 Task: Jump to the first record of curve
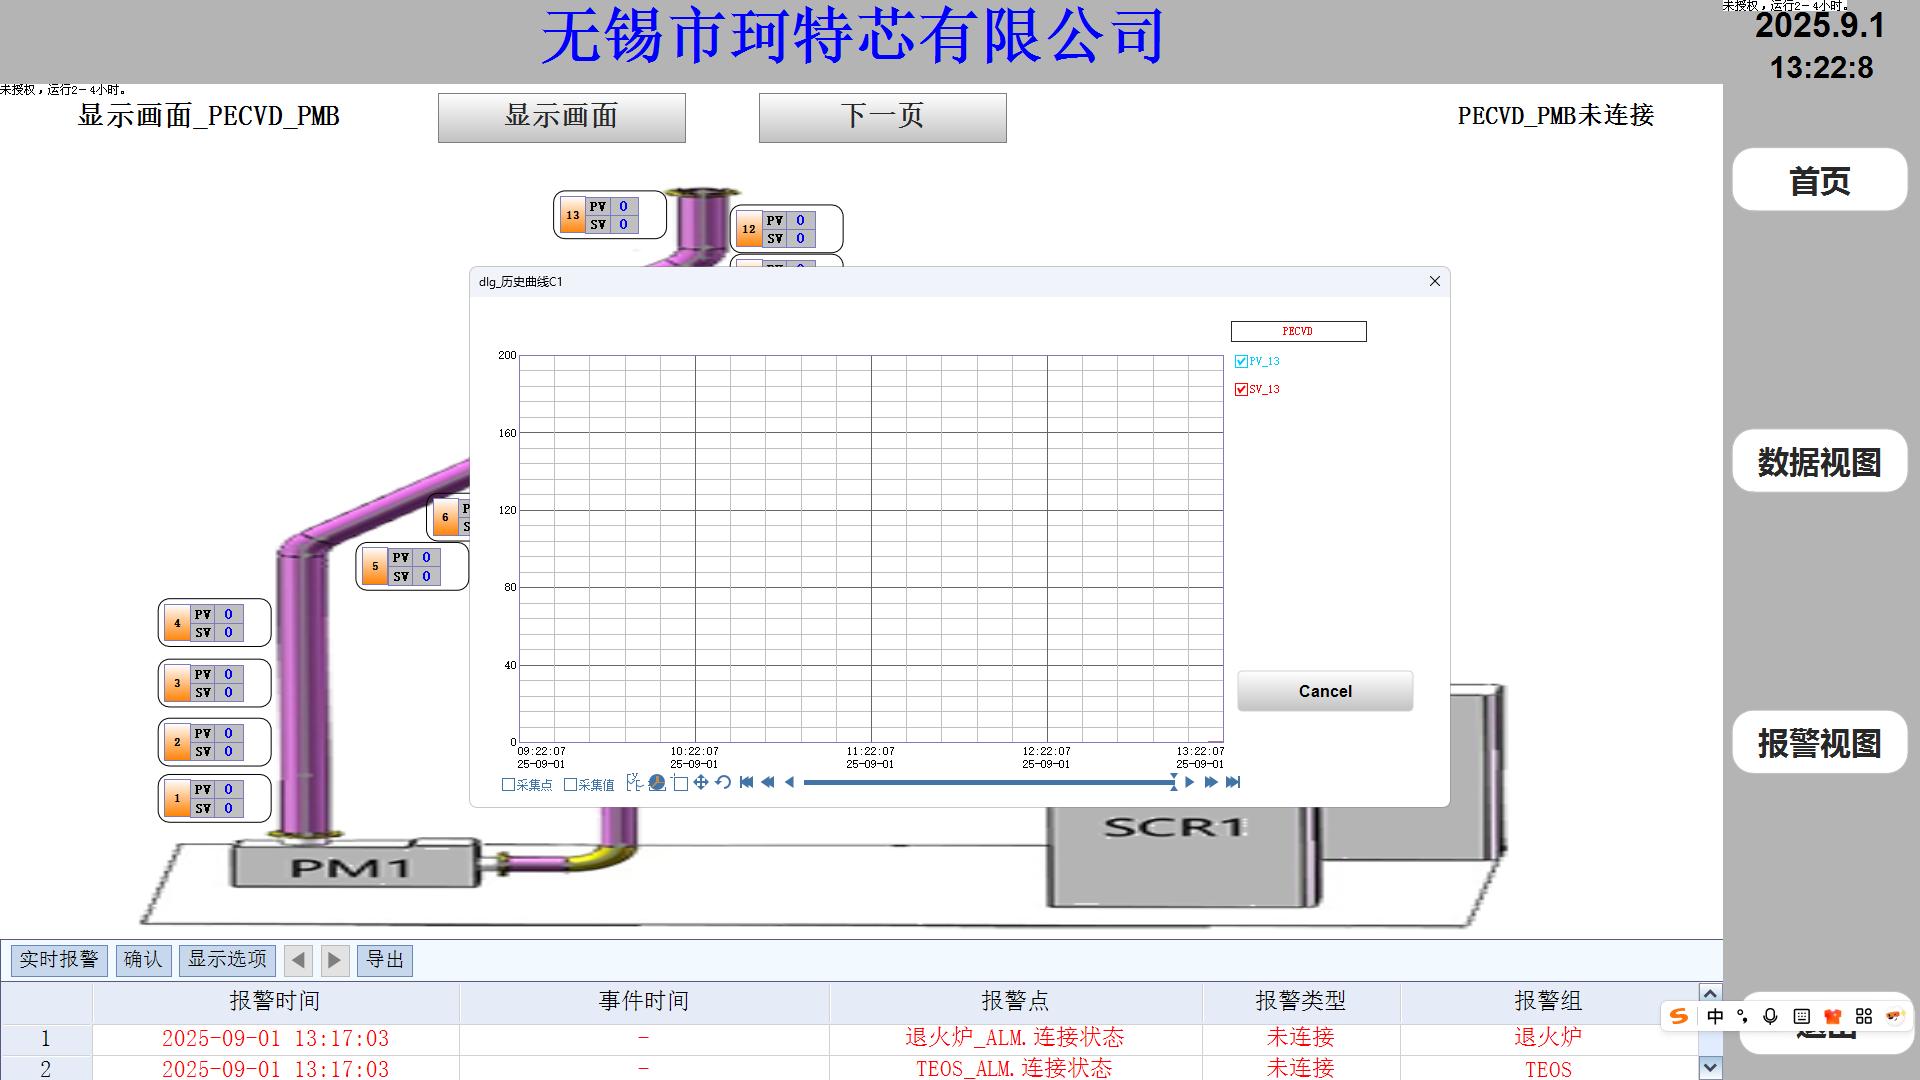click(746, 783)
